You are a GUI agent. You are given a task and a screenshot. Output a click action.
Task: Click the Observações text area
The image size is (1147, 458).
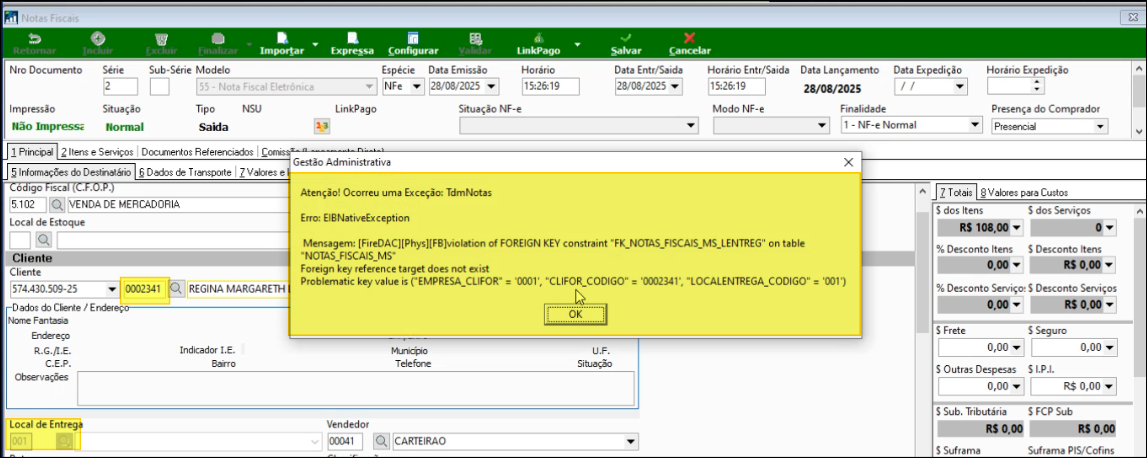point(356,388)
